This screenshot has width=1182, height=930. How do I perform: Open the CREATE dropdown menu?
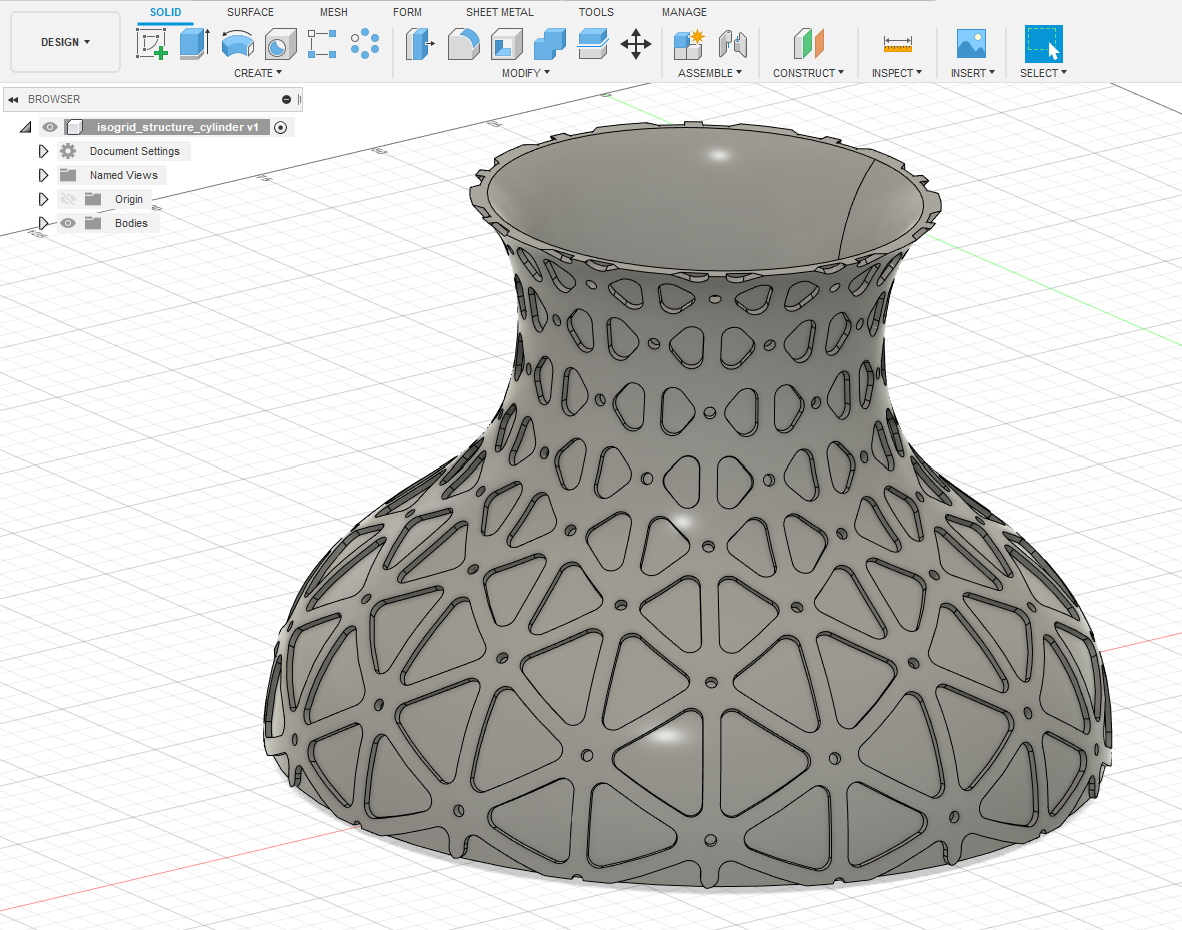tap(258, 73)
